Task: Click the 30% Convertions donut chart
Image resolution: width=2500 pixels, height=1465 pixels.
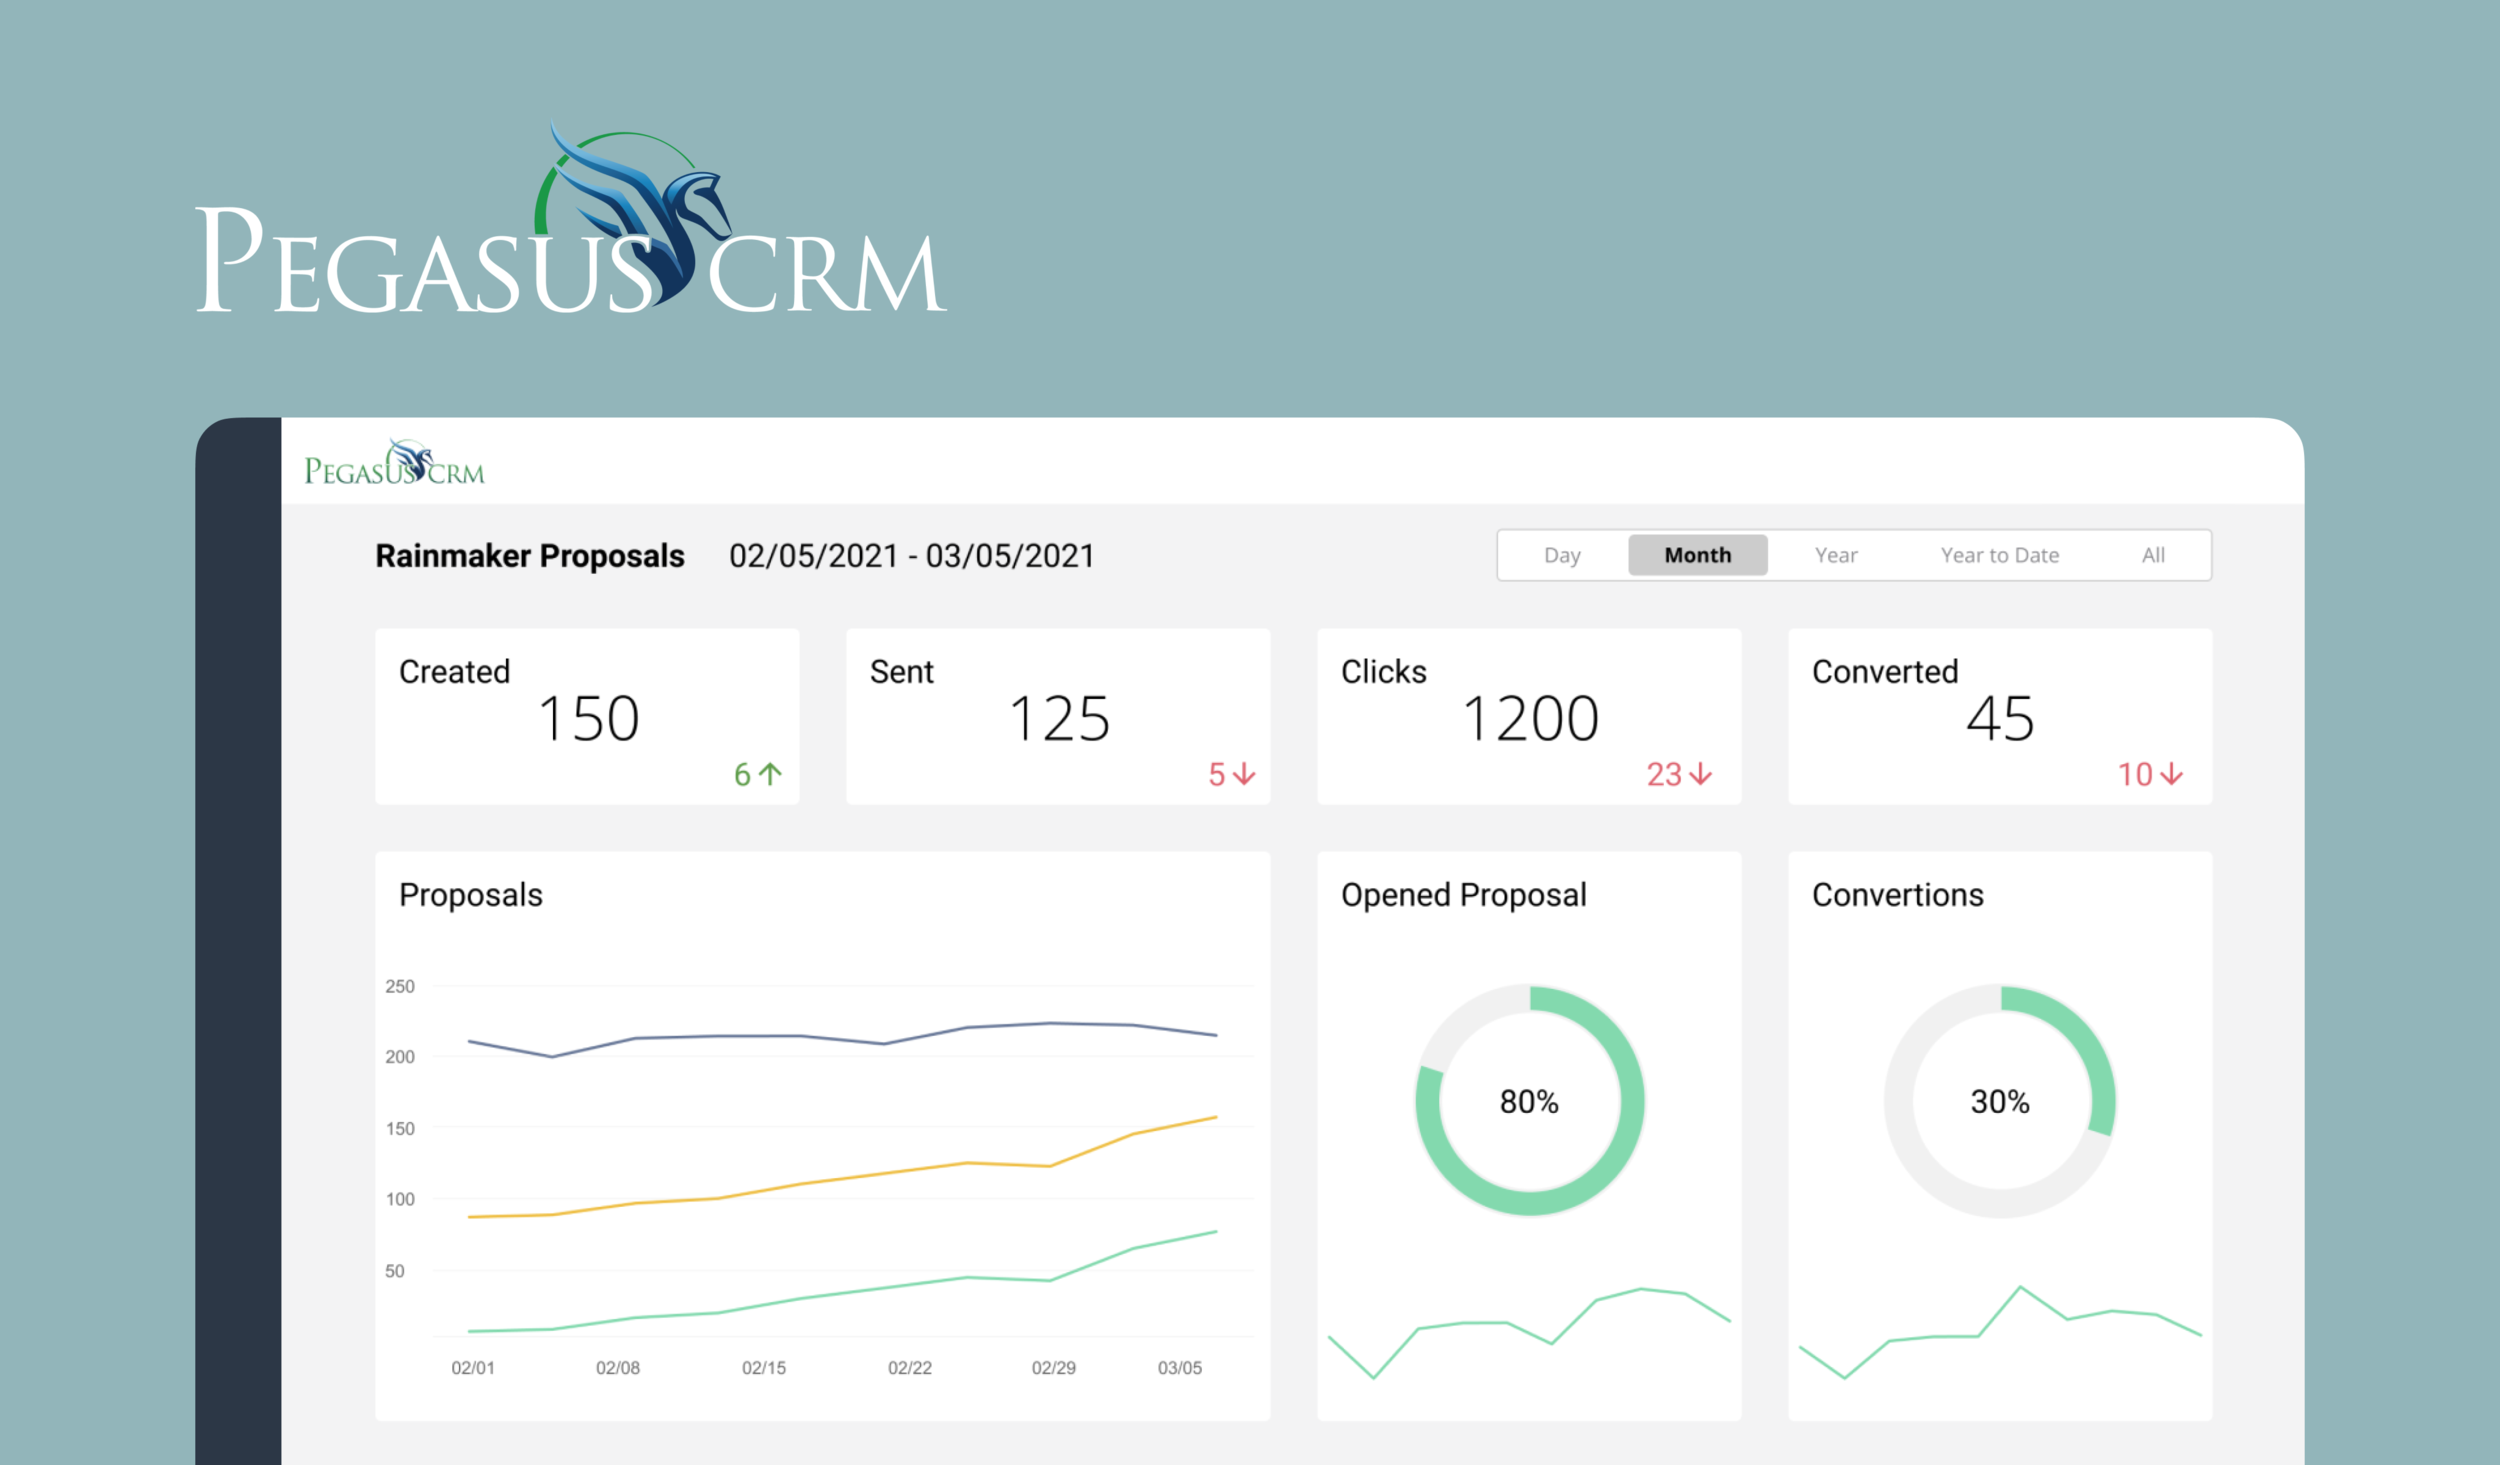Action: (2000, 1101)
